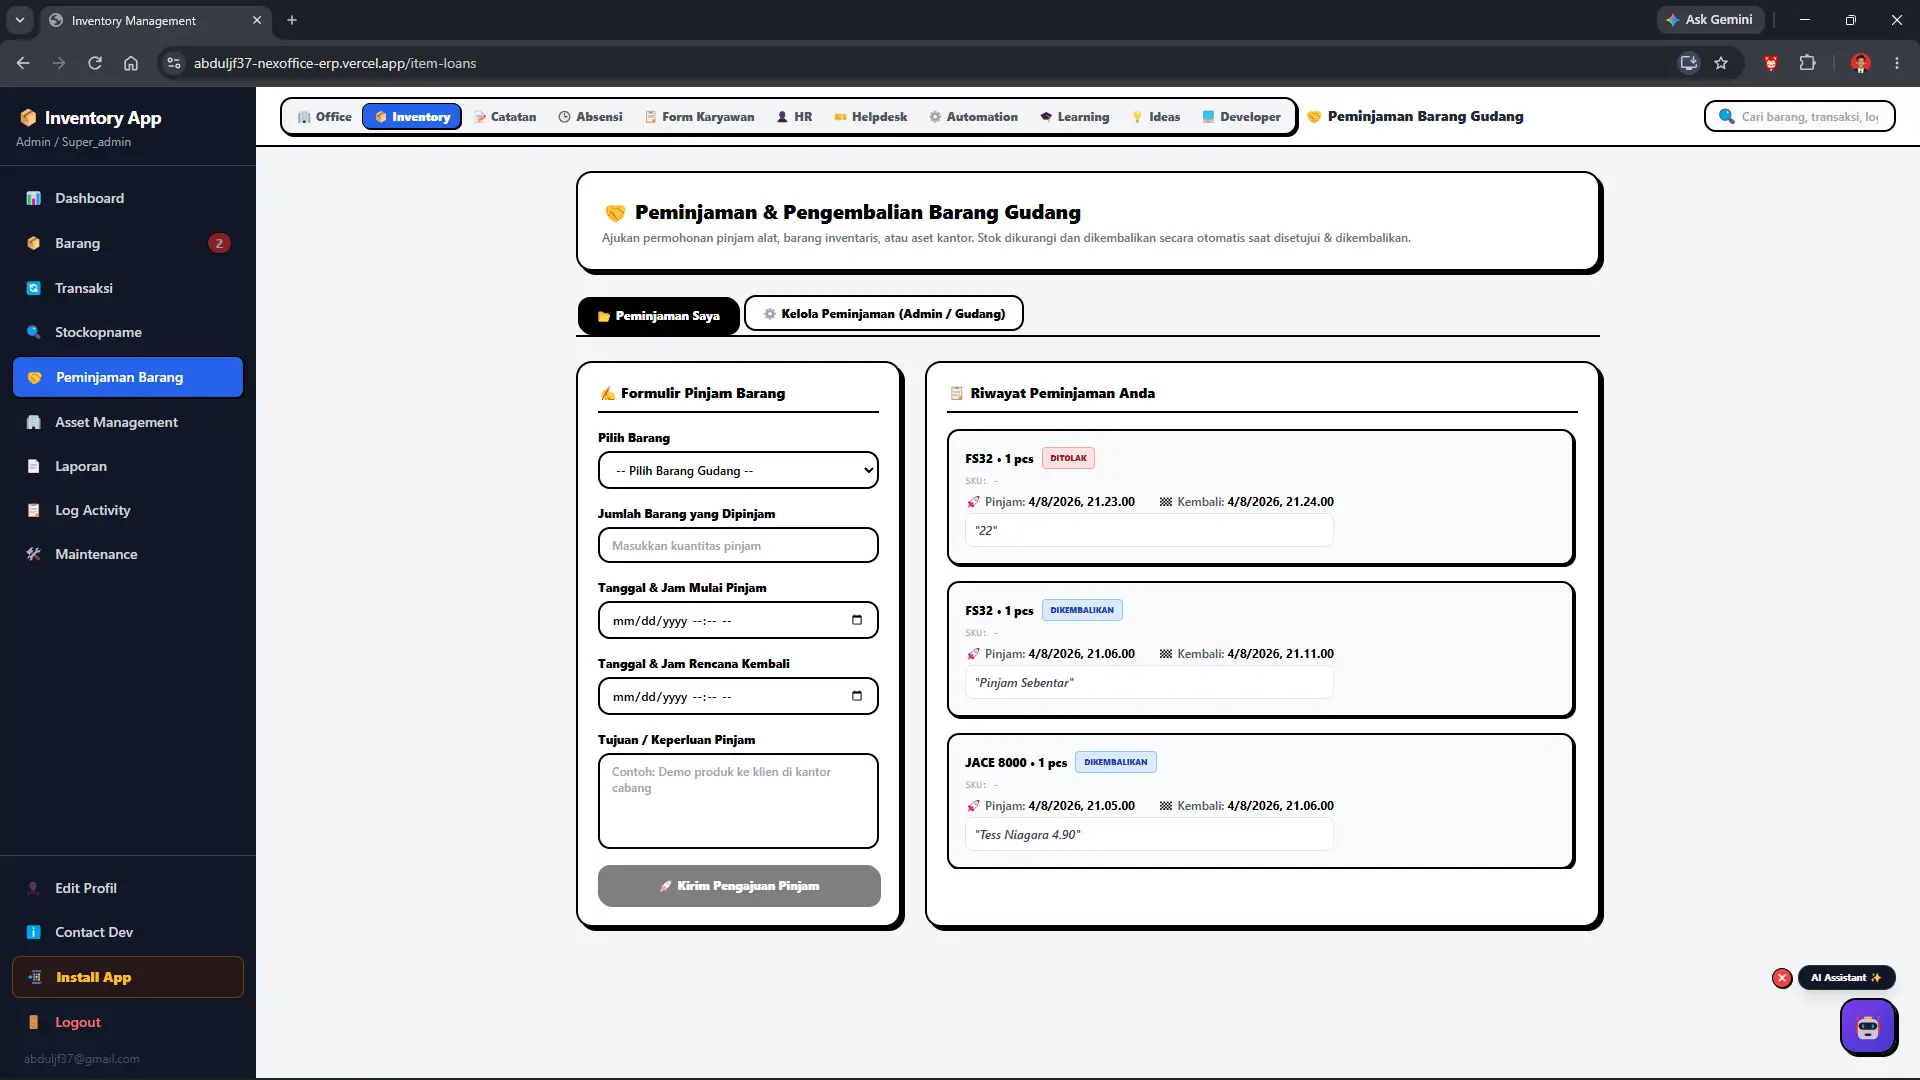Screen dimensions: 1920x1080
Task: Focus the Tujuan / Keperluan Pinjam textarea
Action: 738,801
